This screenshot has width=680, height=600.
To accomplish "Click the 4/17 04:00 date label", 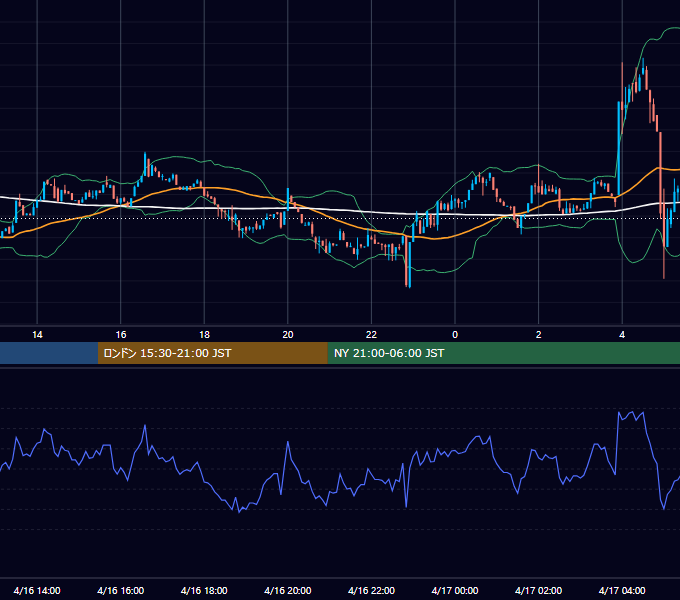I will pyautogui.click(x=622, y=590).
